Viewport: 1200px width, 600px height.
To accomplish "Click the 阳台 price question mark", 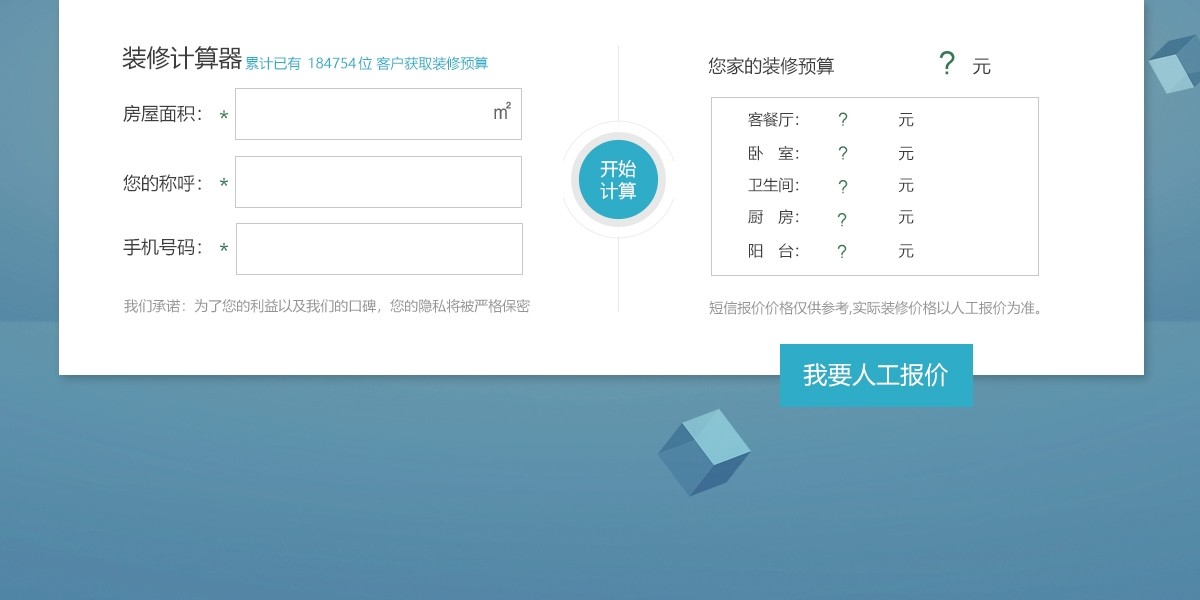I will coord(843,252).
